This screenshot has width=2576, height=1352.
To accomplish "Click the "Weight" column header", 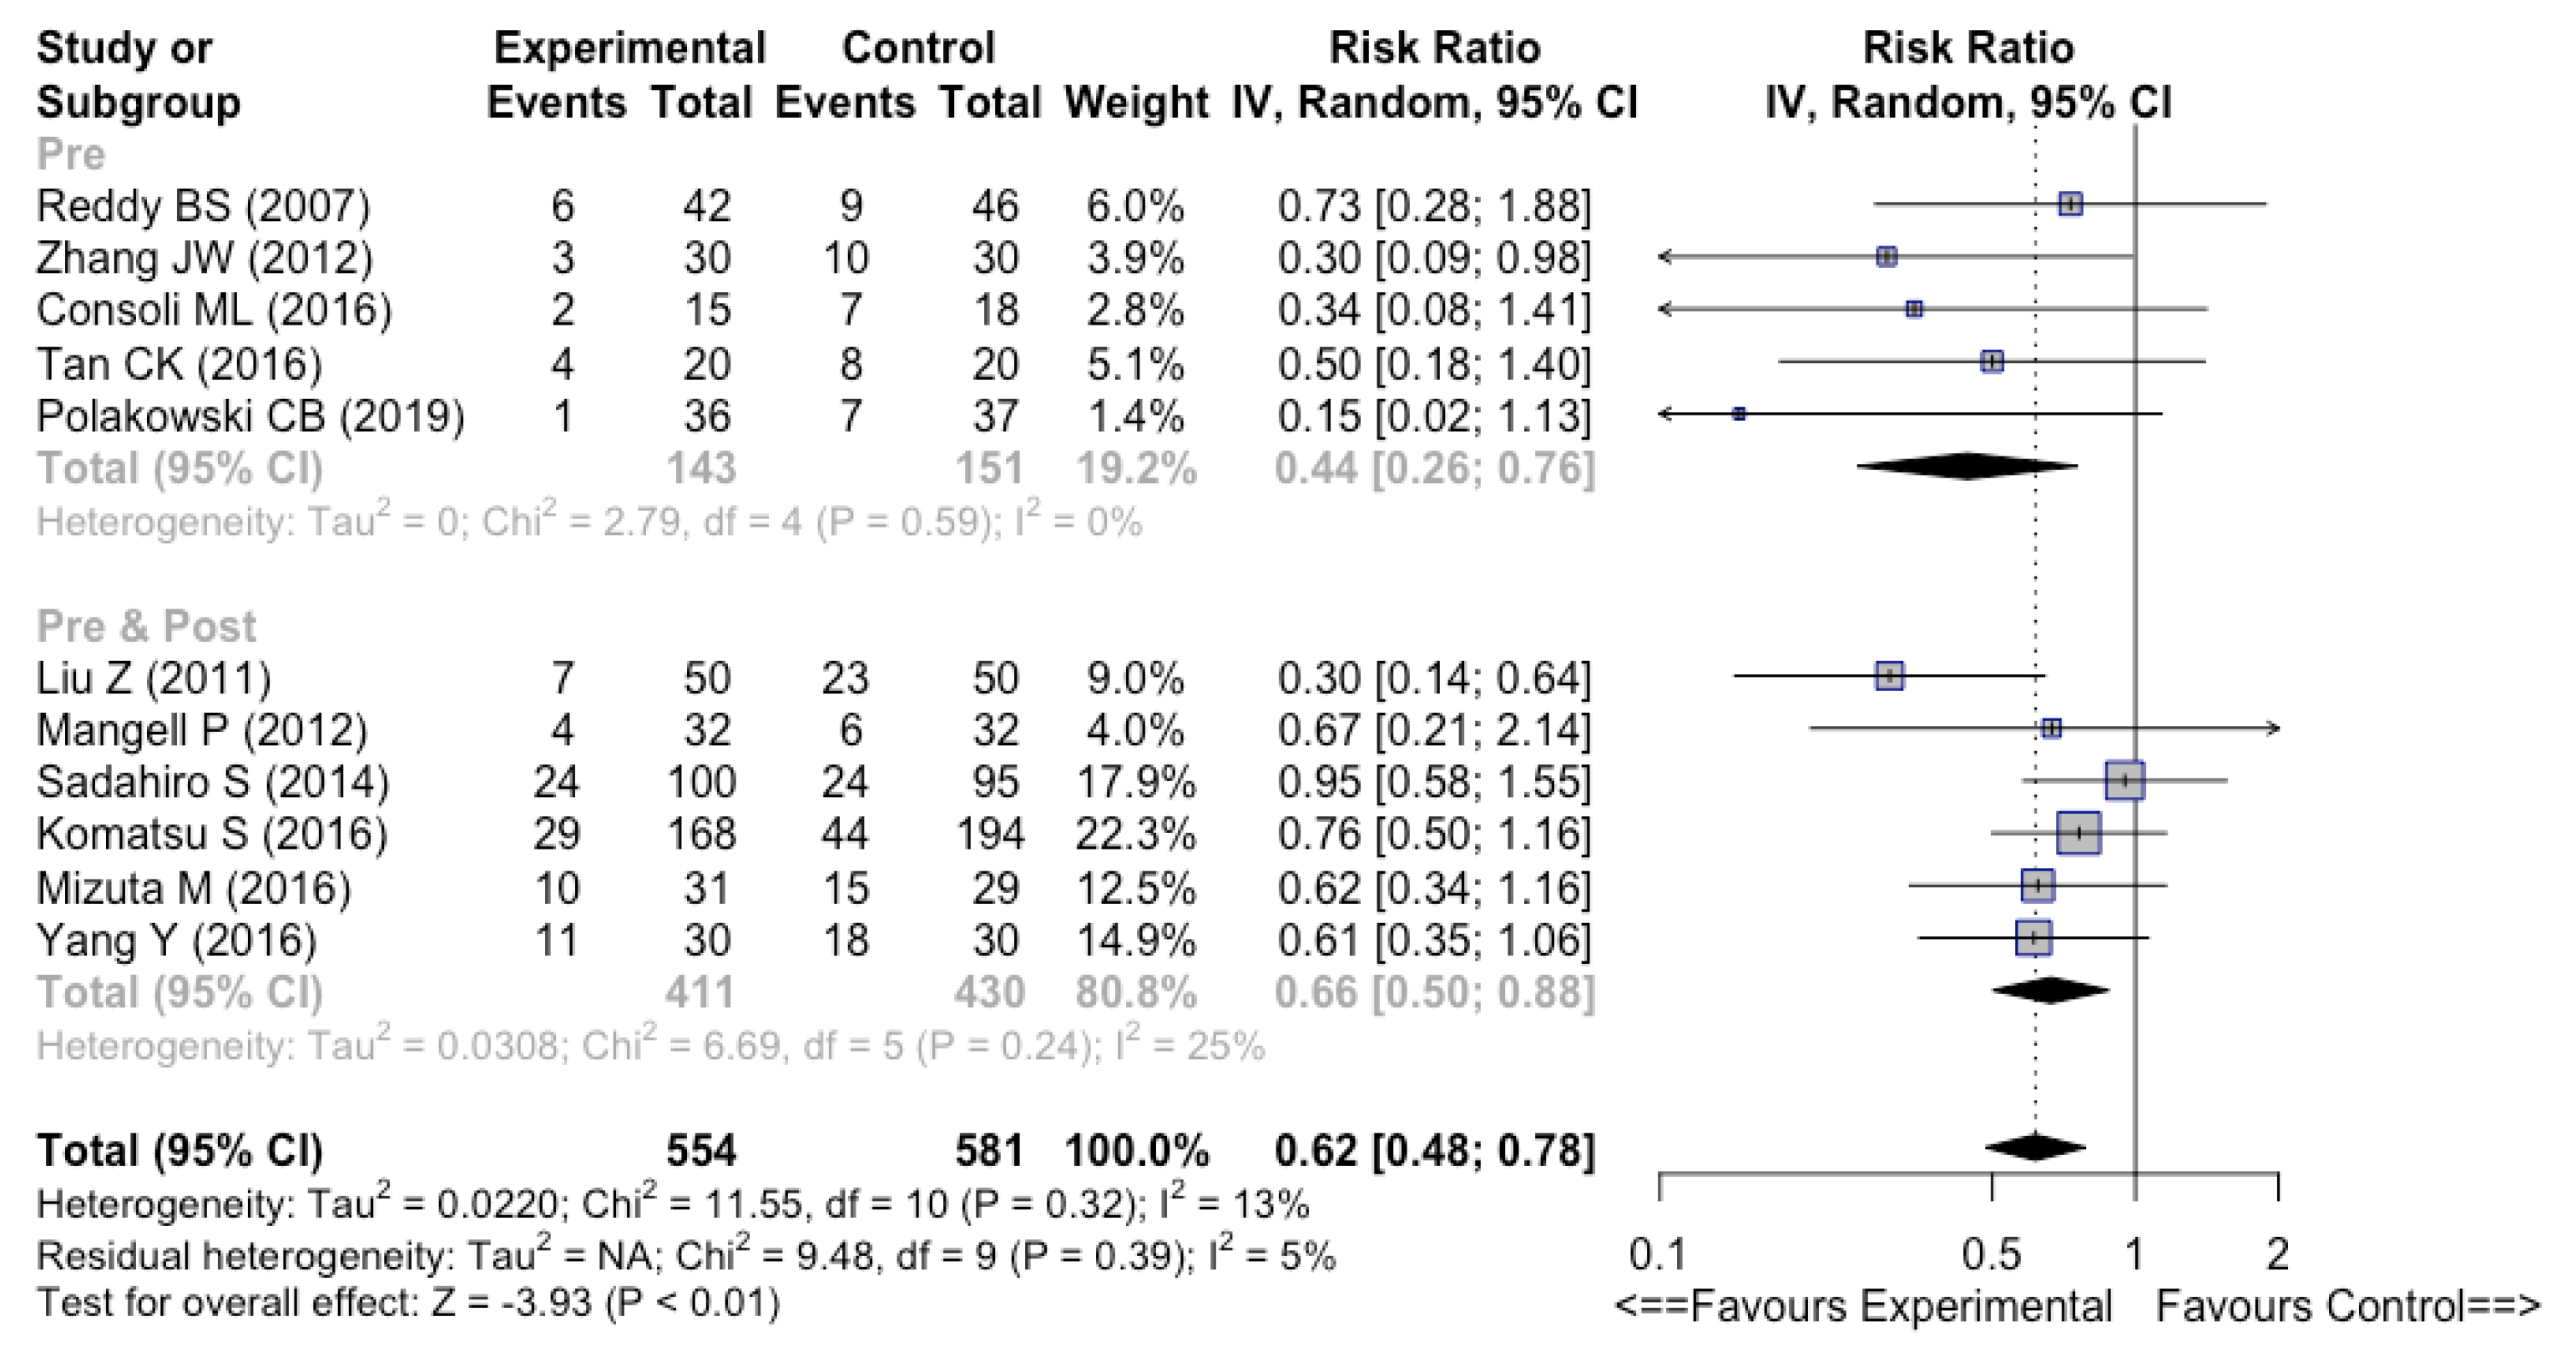I will (x=1136, y=102).
